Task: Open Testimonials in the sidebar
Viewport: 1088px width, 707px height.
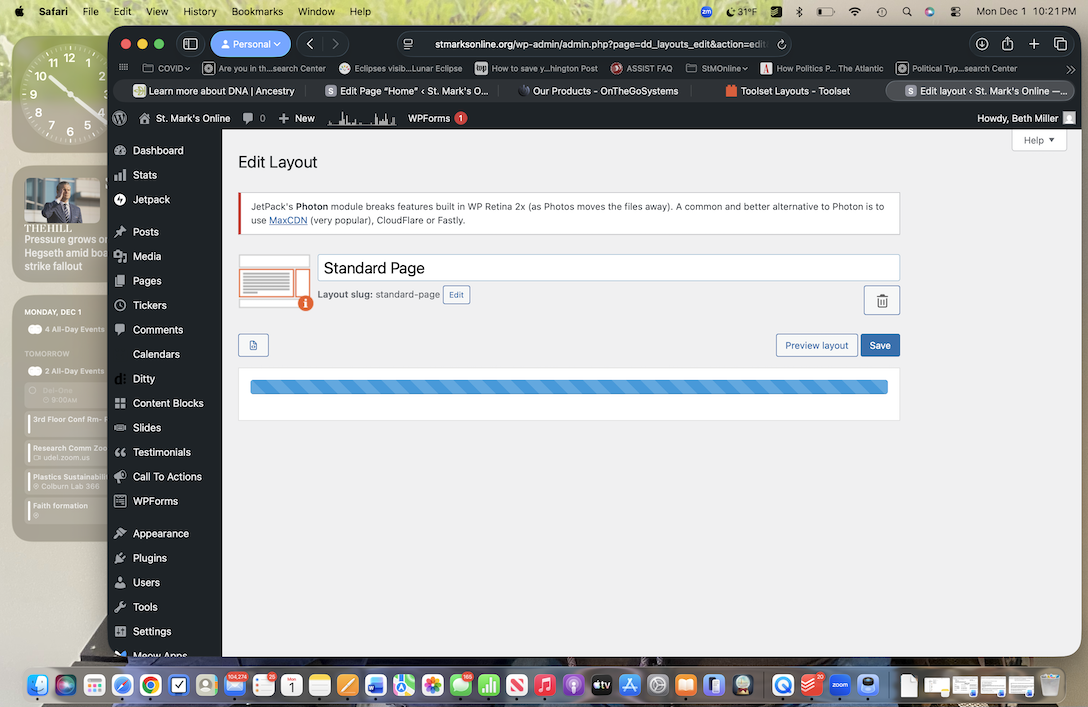Action: tap(162, 452)
